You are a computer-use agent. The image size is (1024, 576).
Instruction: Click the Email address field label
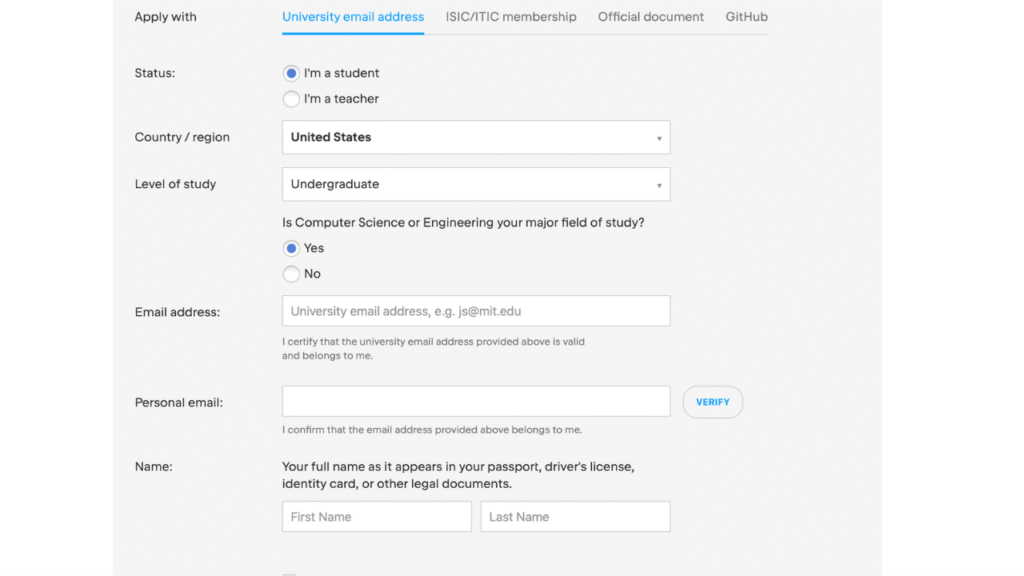point(177,312)
